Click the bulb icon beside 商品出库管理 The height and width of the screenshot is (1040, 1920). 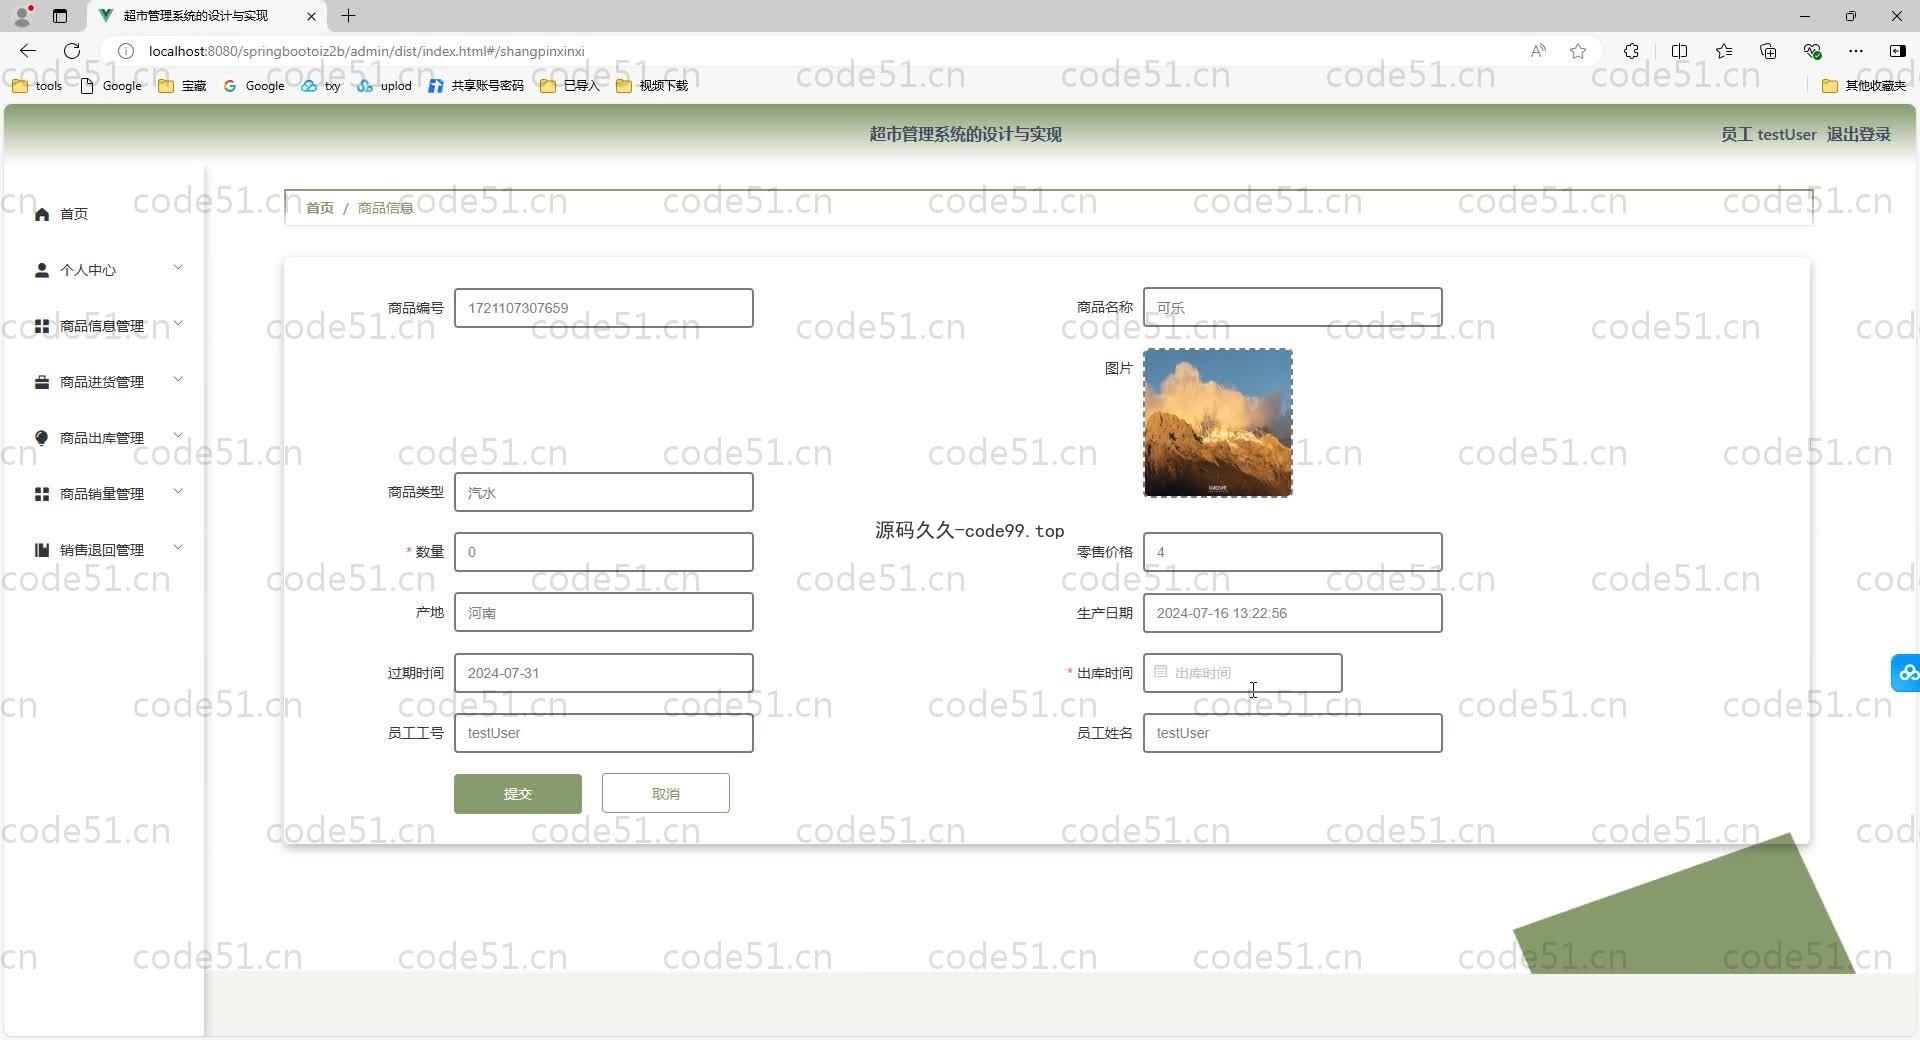[x=42, y=438]
